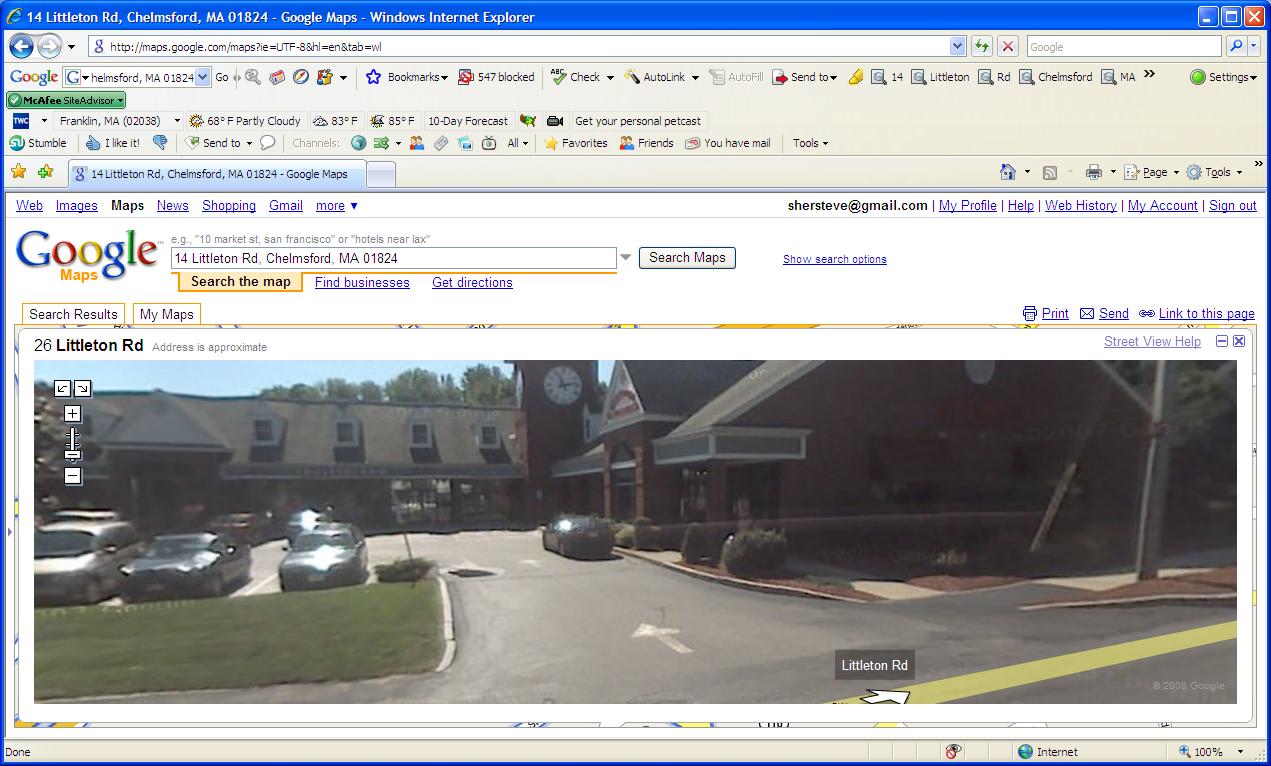Add page to Favorites with plus-star icon
Image resolution: width=1271 pixels, height=766 pixels.
(45, 172)
